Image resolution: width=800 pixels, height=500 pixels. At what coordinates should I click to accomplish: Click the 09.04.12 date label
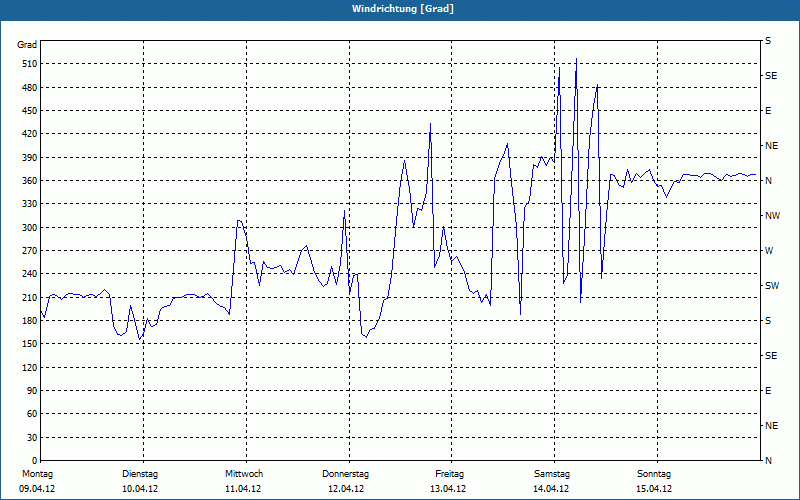[37, 489]
